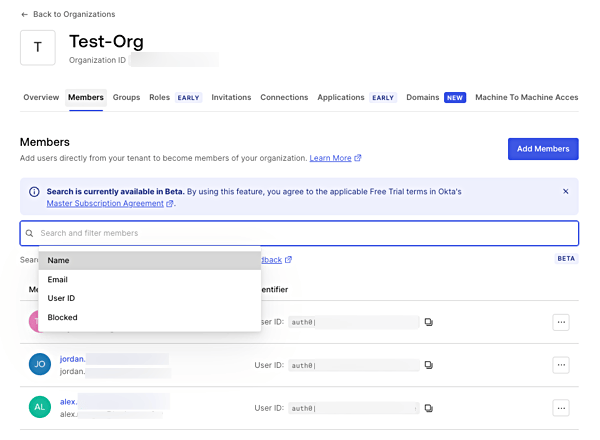Copy the first member's User ID
Viewport: 600px width, 440px height.
pos(429,322)
